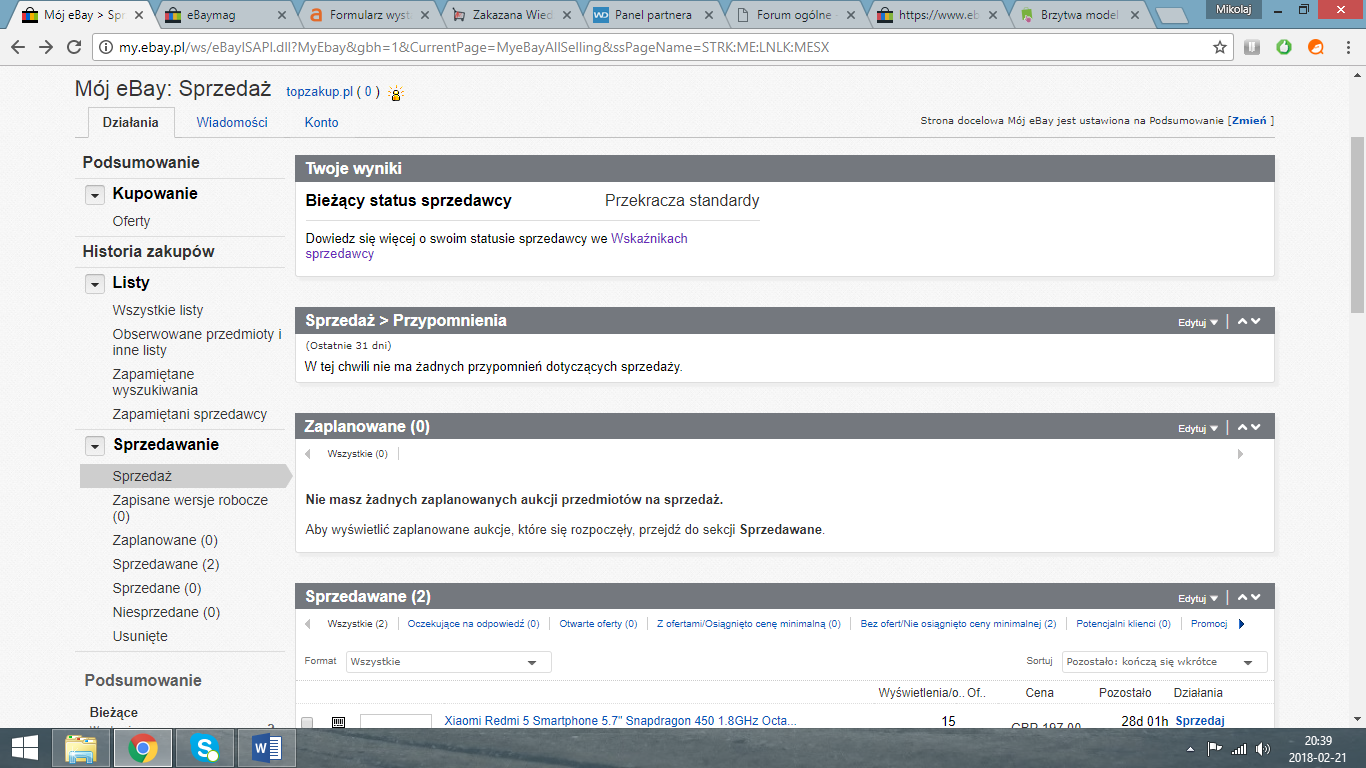1366x768 pixels.
Task: Click the light bulb icon beside topzakup.pl
Action: pos(396,94)
